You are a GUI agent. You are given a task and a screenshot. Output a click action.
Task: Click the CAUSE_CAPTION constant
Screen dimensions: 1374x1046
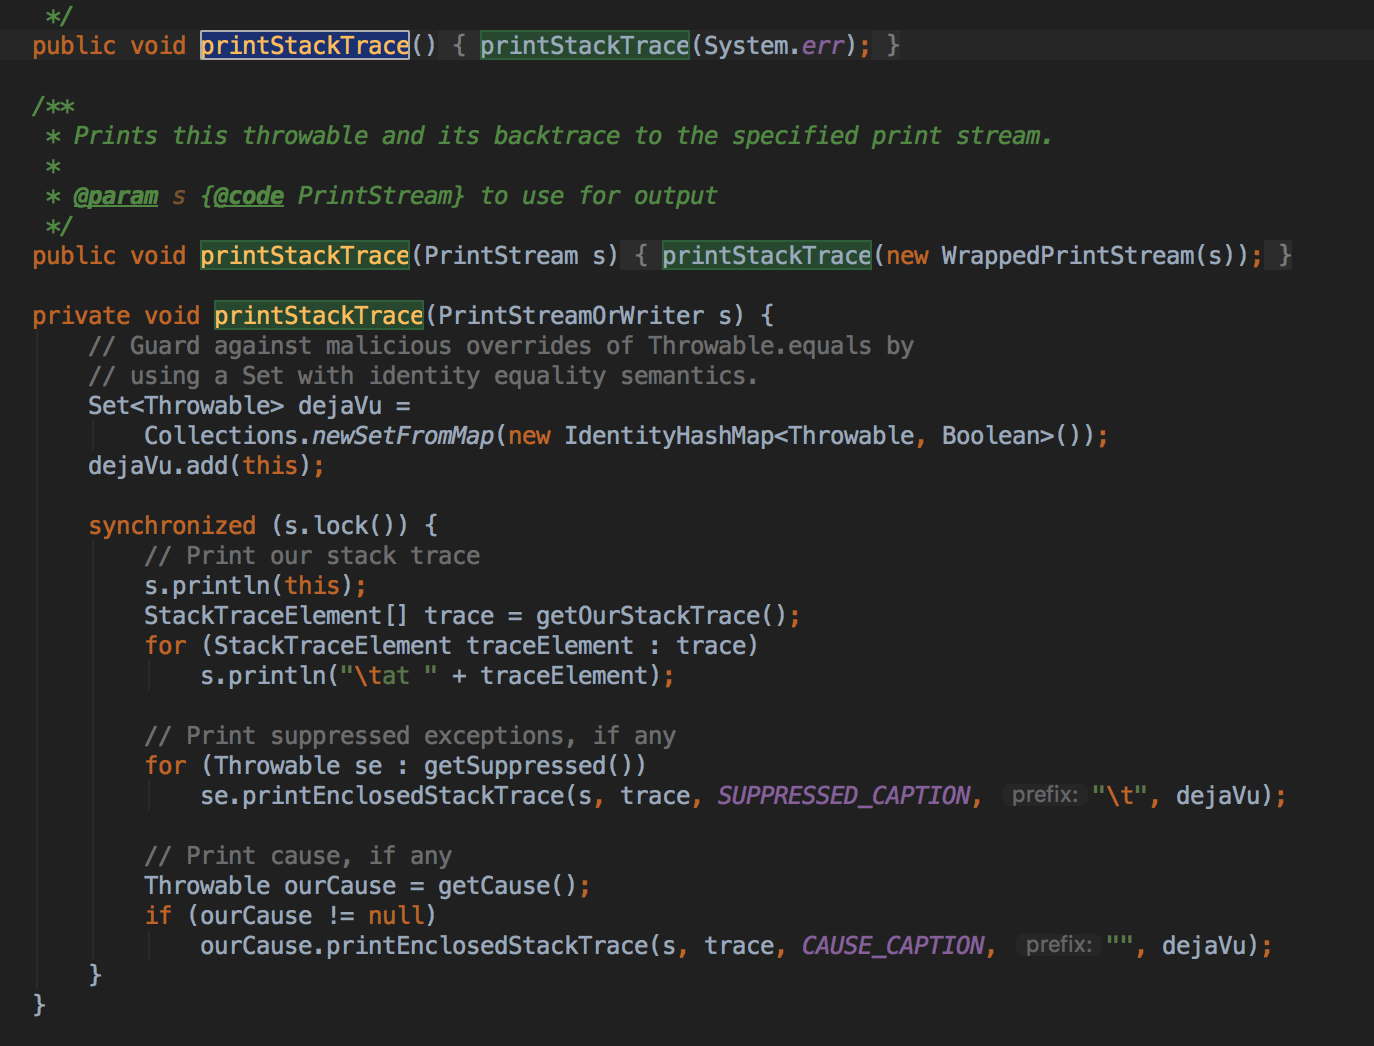tap(893, 945)
